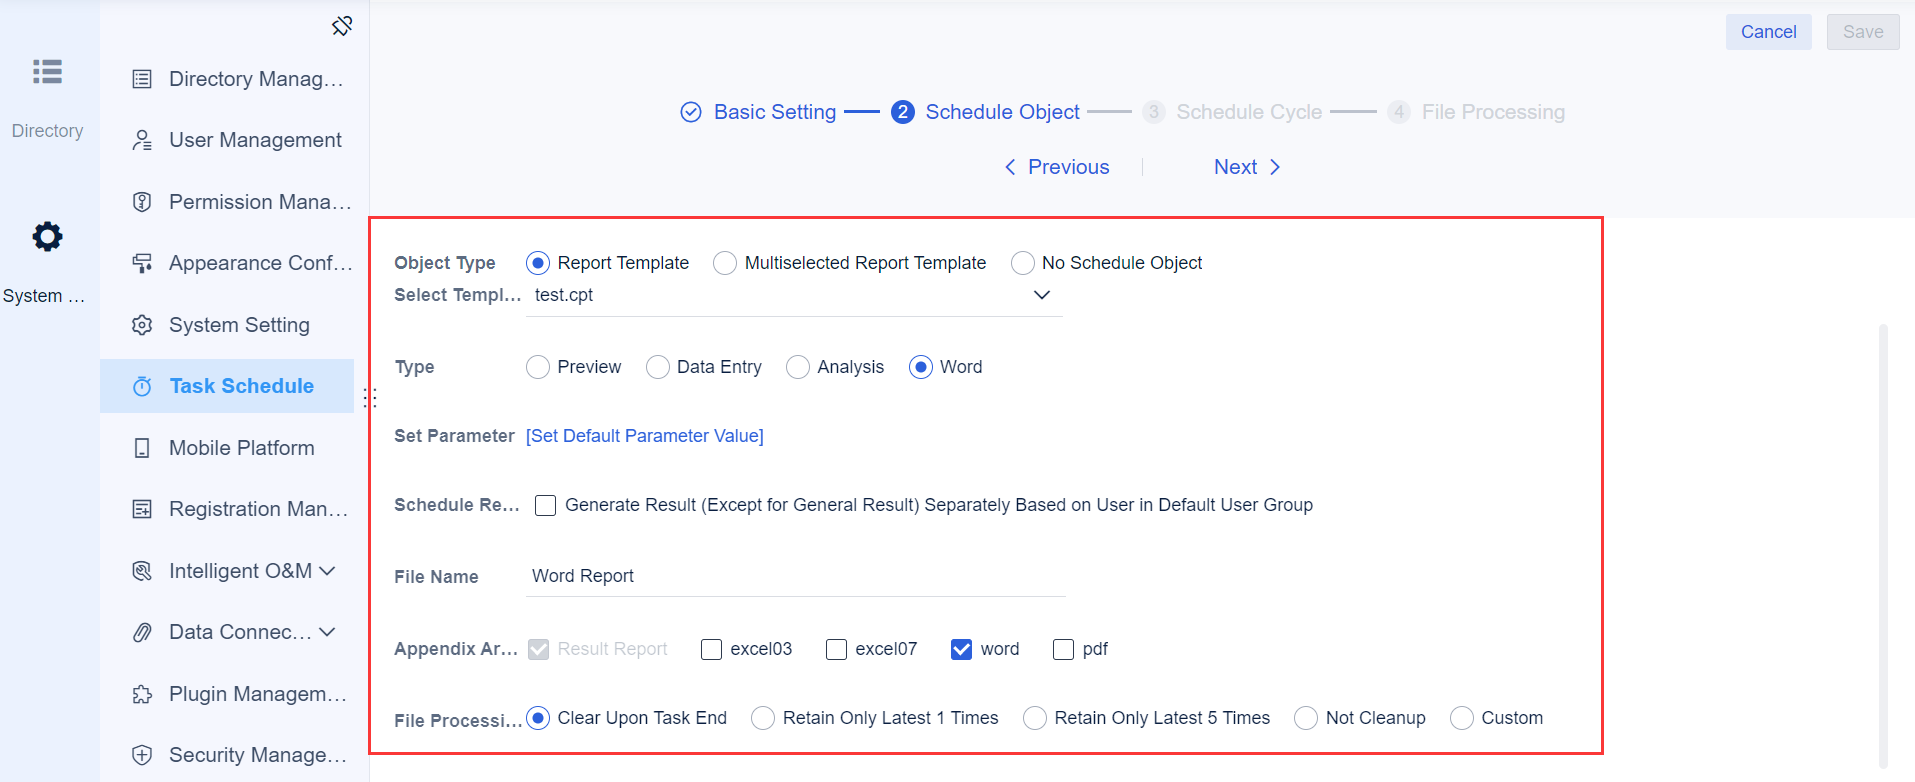Click the System gear icon
This screenshot has width=1915, height=782.
click(x=47, y=237)
